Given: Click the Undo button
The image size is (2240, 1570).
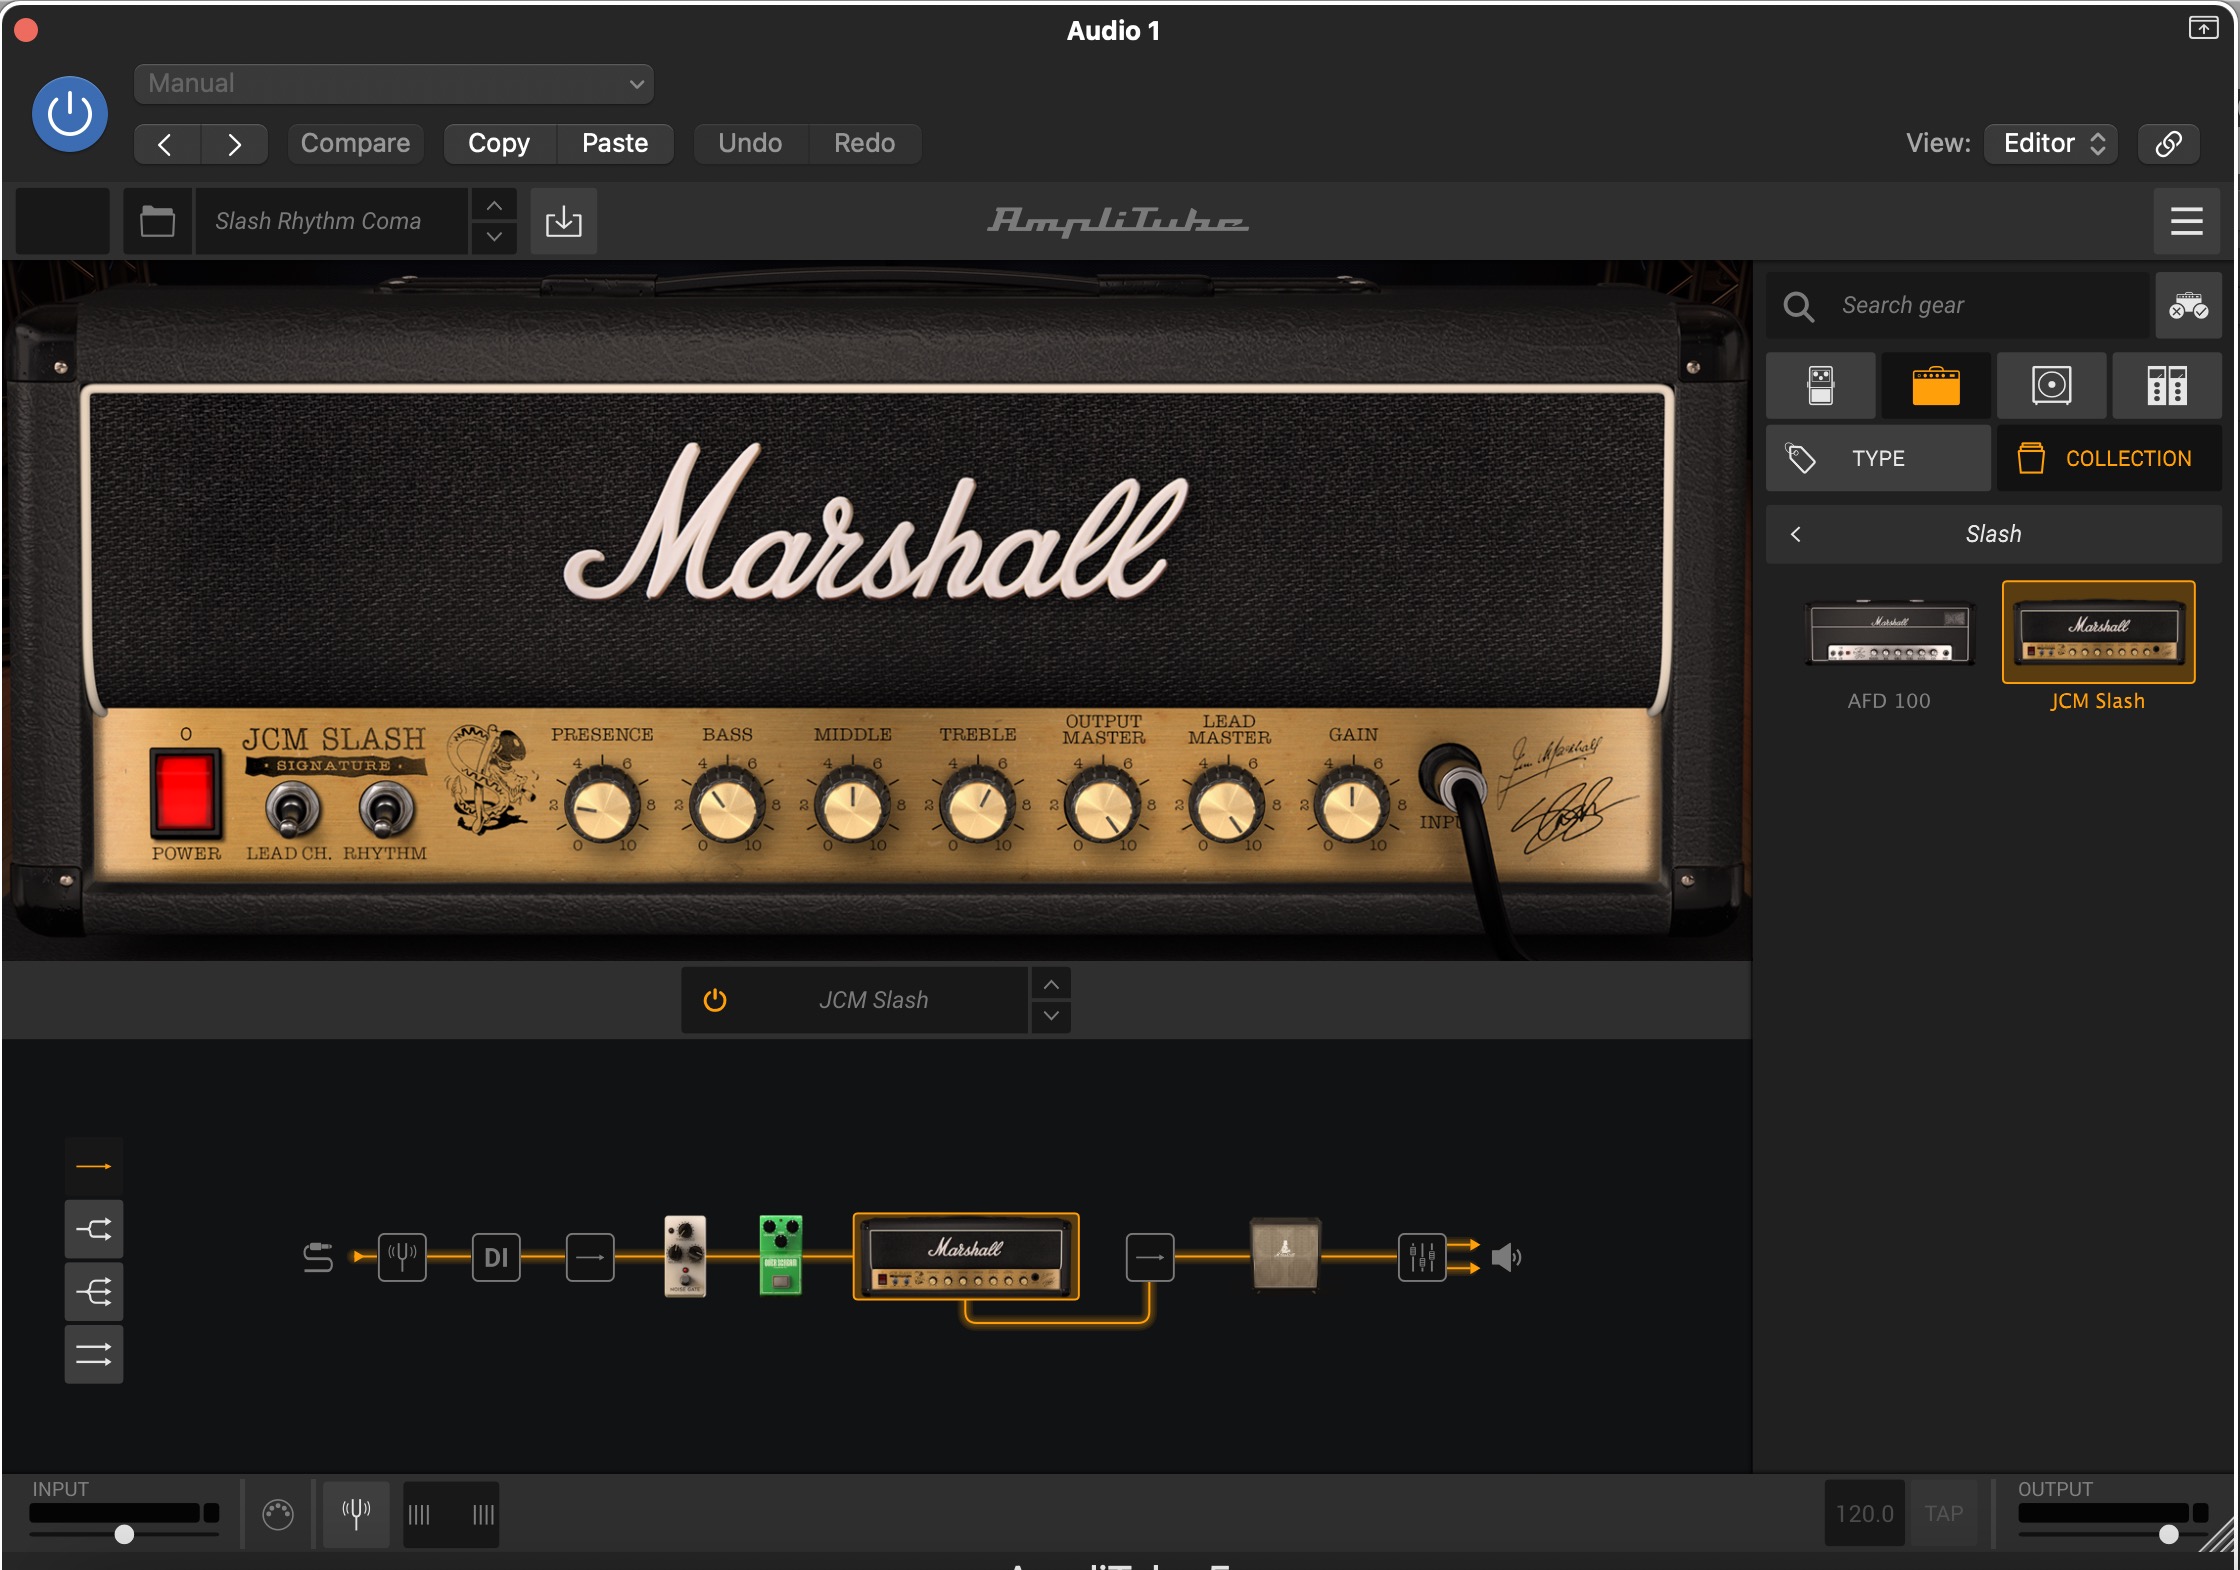Looking at the screenshot, I should coord(750,144).
